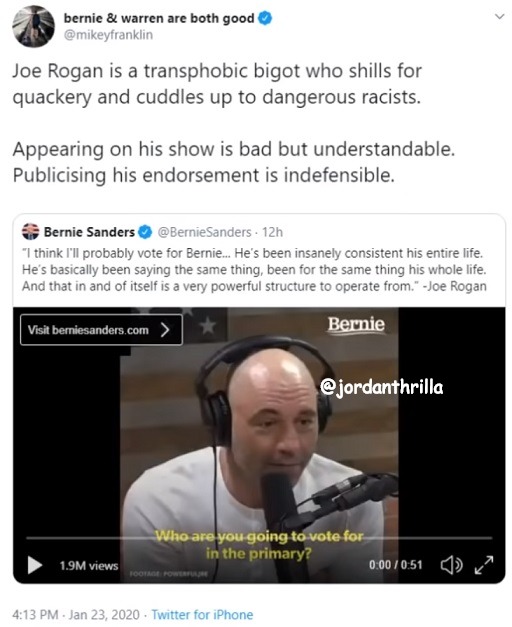Play the video with the play icon
The width and height of the screenshot is (512, 627).
(x=35, y=565)
